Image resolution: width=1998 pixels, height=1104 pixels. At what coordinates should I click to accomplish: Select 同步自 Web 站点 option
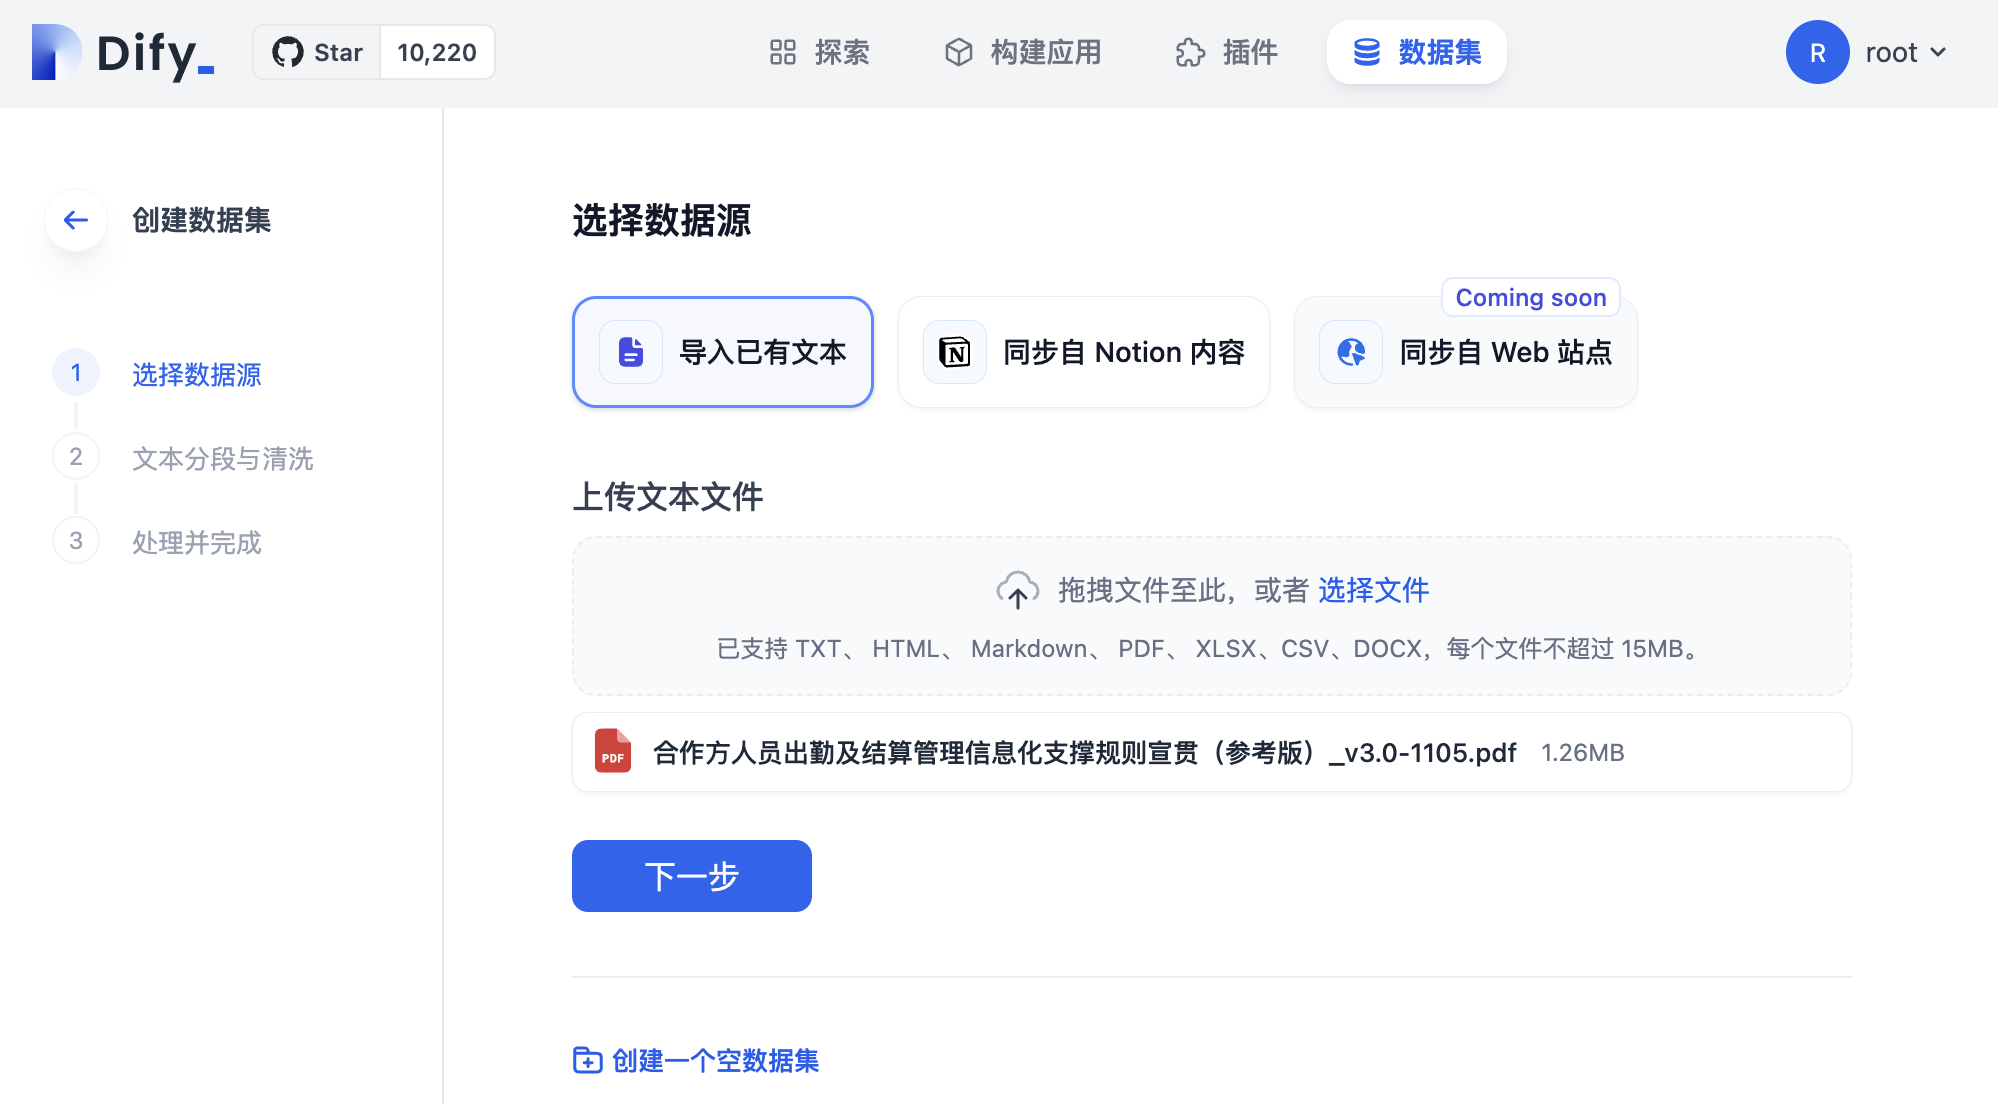1465,352
